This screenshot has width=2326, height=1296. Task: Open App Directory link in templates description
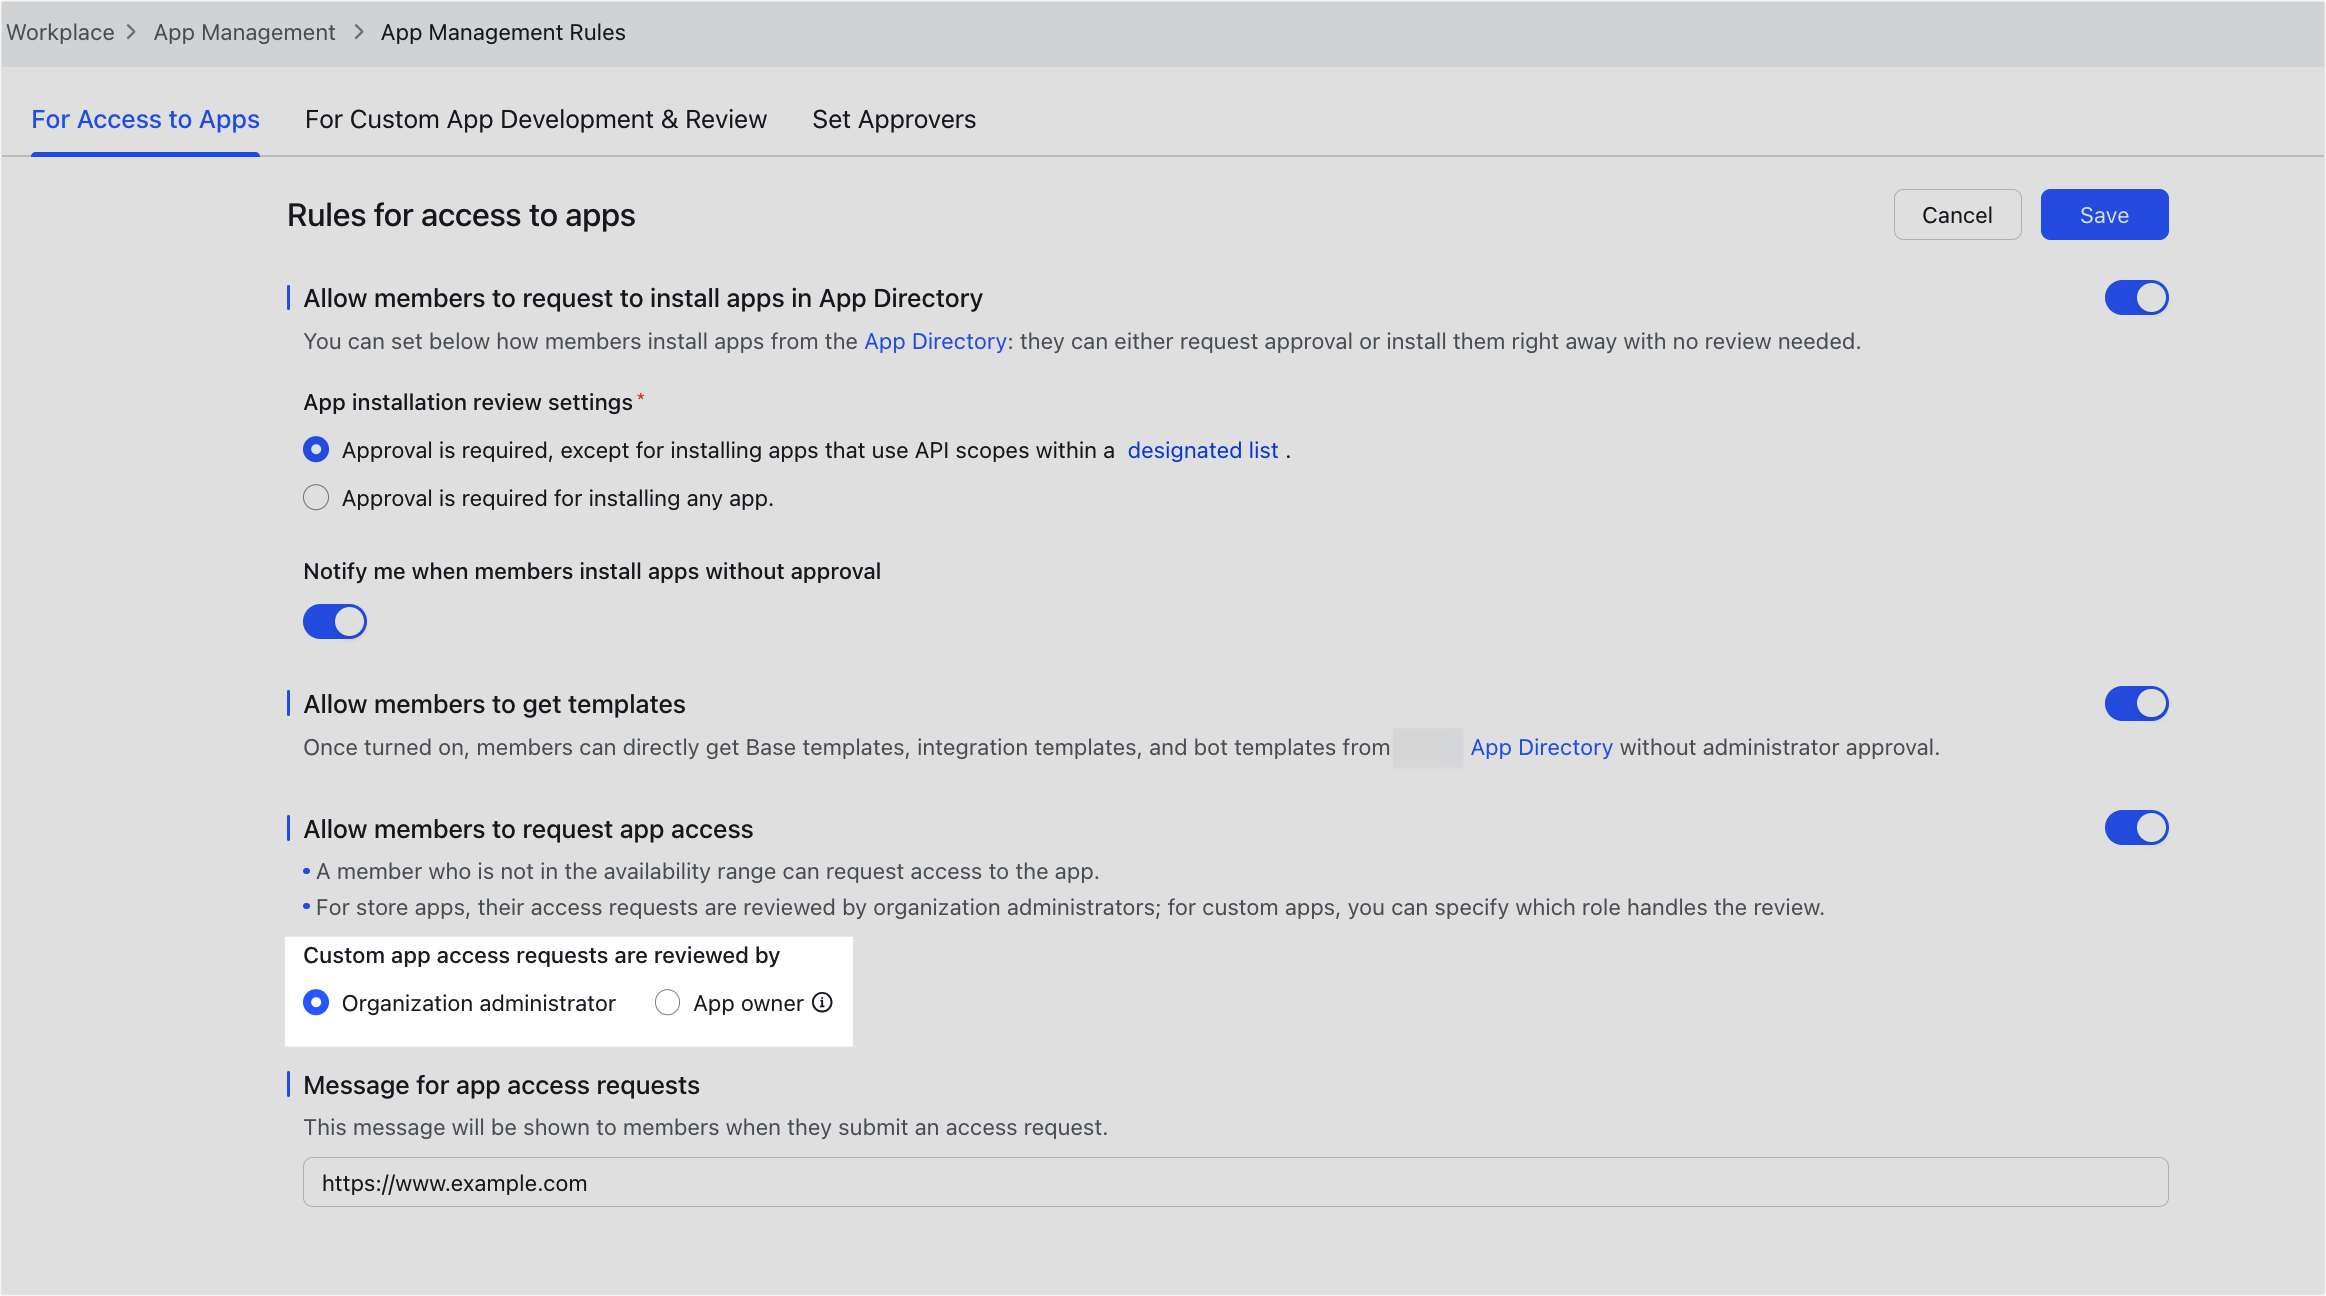pos(1541,748)
